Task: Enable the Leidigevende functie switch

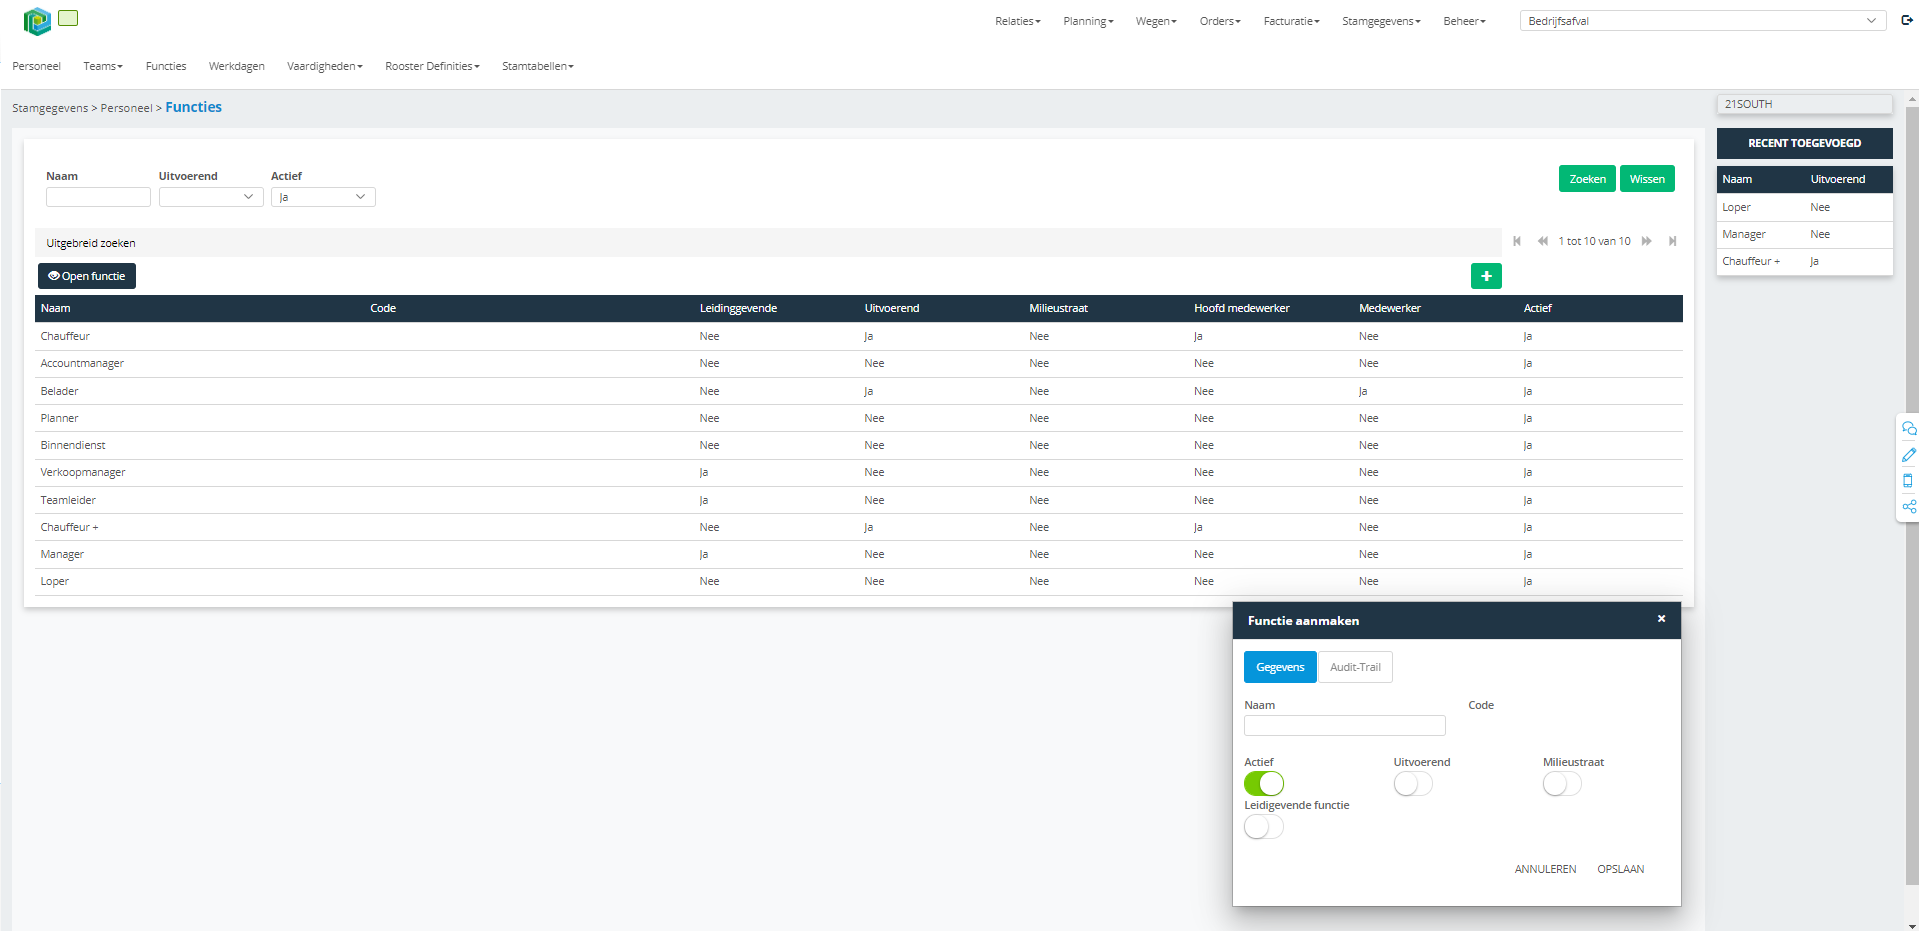Action: [x=1264, y=827]
